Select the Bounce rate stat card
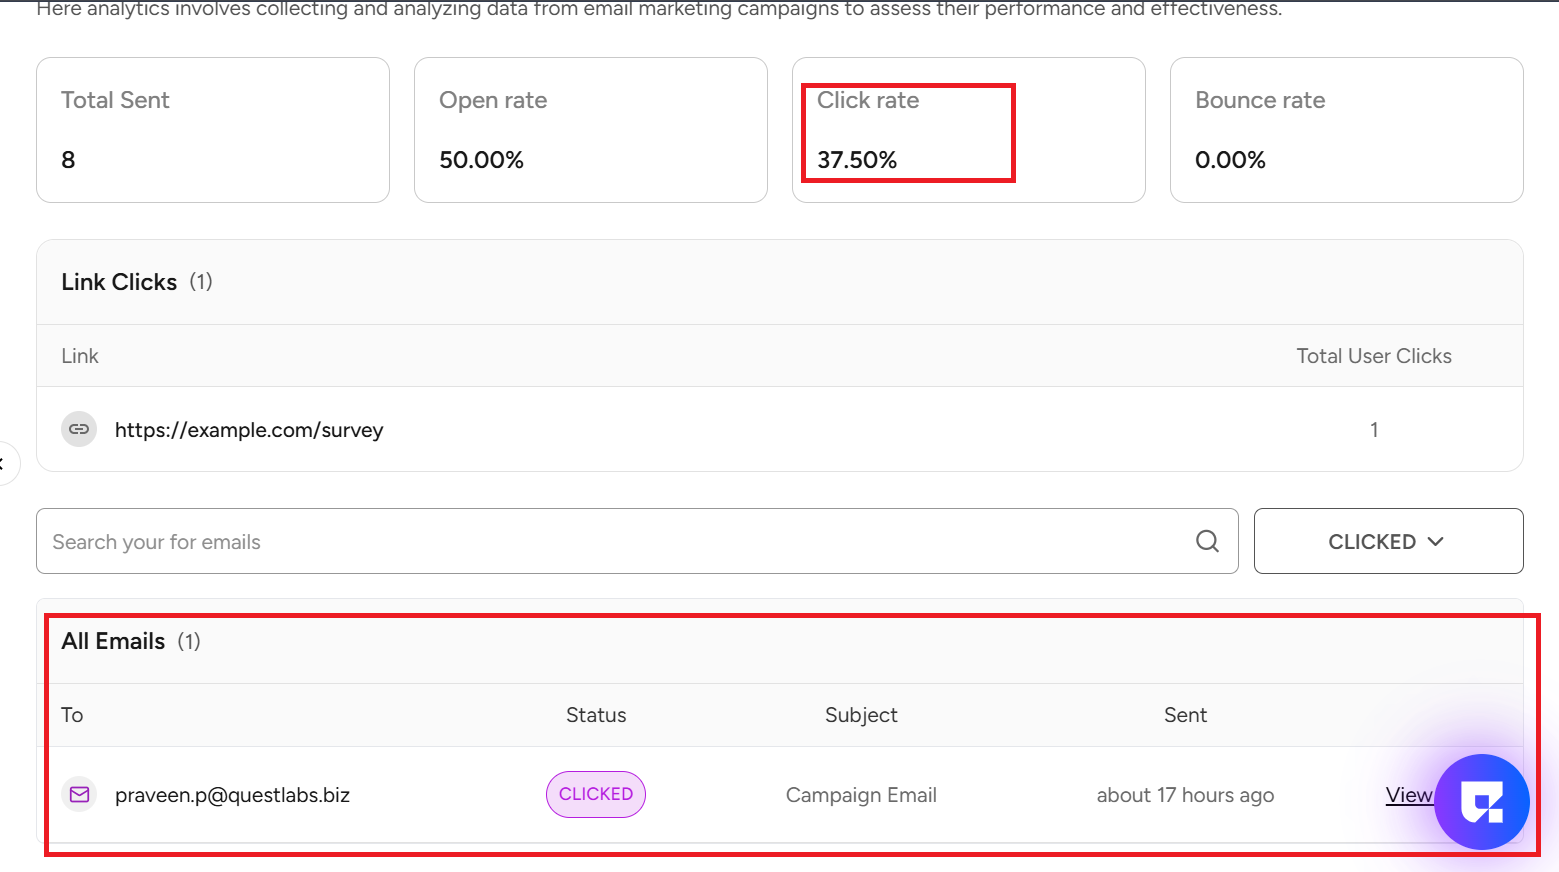Screen dimensions: 1559x872 click(x=1346, y=130)
